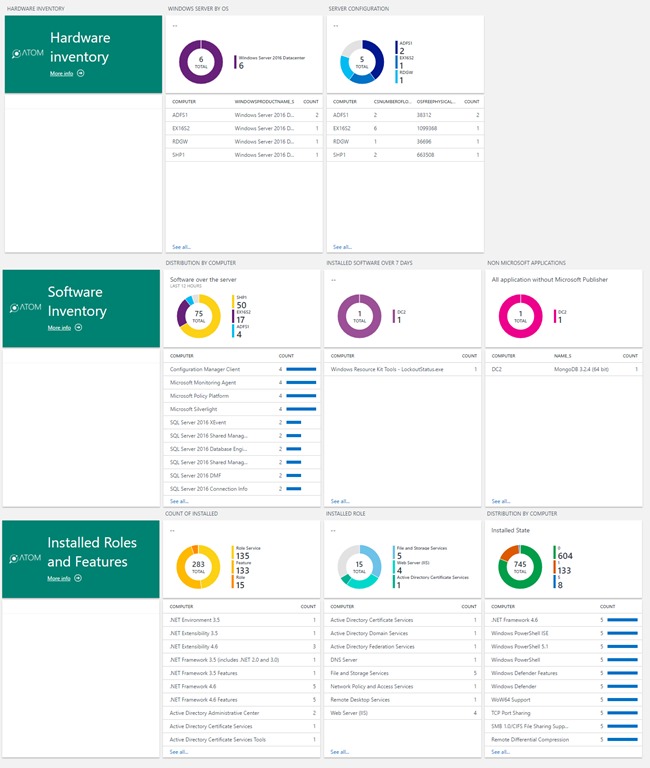Click the TCP Port Sharing row
This screenshot has height=768, width=650.
pos(563,713)
